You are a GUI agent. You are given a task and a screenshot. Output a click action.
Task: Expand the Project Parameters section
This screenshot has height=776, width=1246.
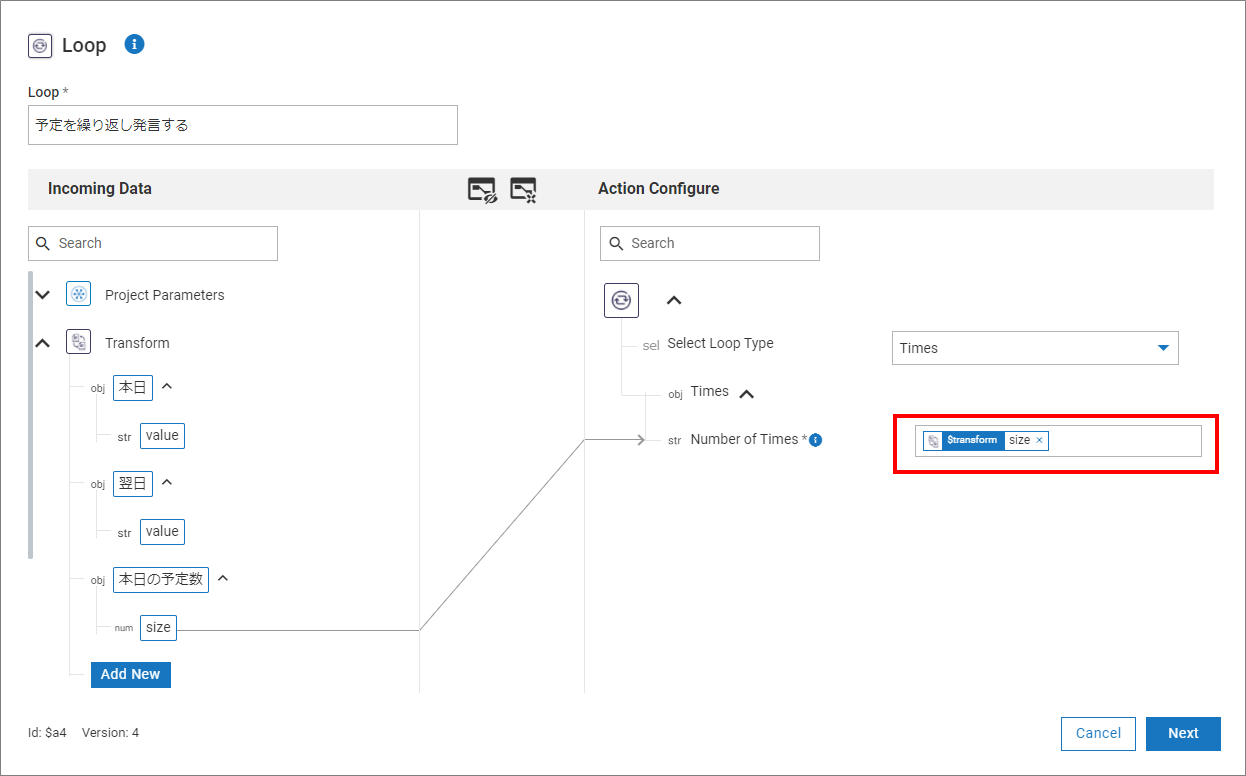42,295
